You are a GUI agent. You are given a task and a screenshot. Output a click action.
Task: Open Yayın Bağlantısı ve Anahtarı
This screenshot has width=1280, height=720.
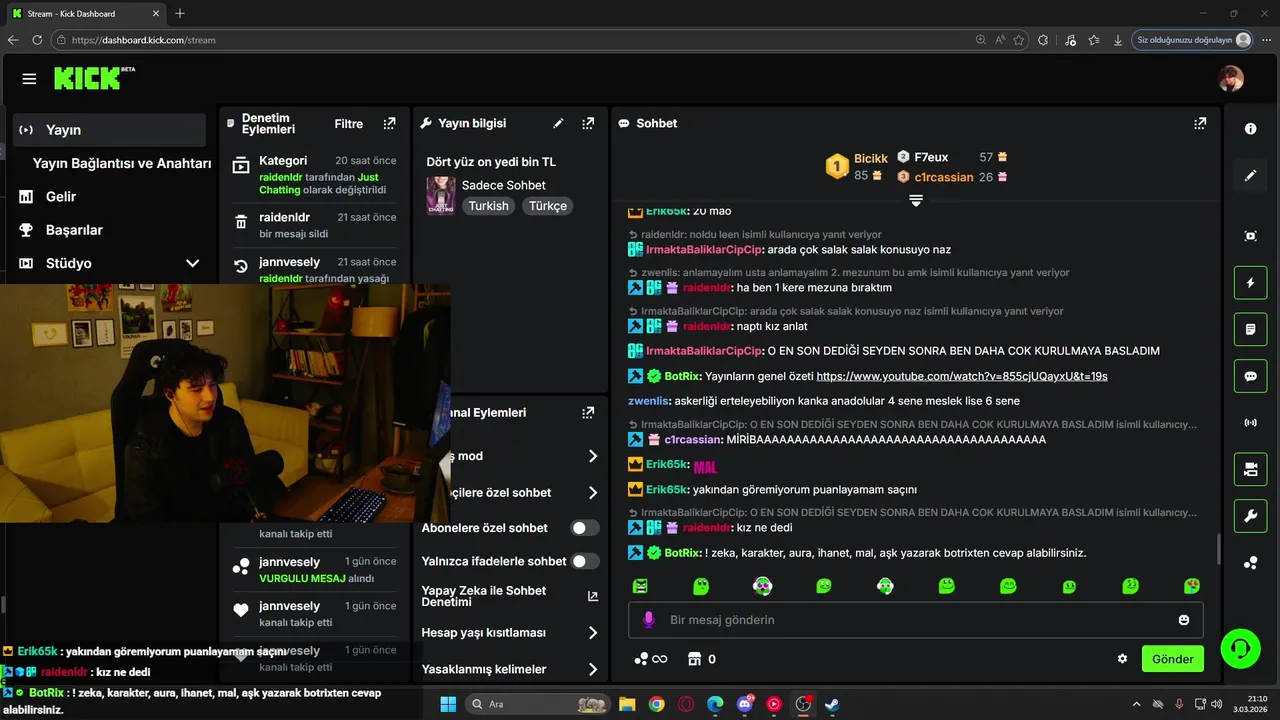pos(121,163)
